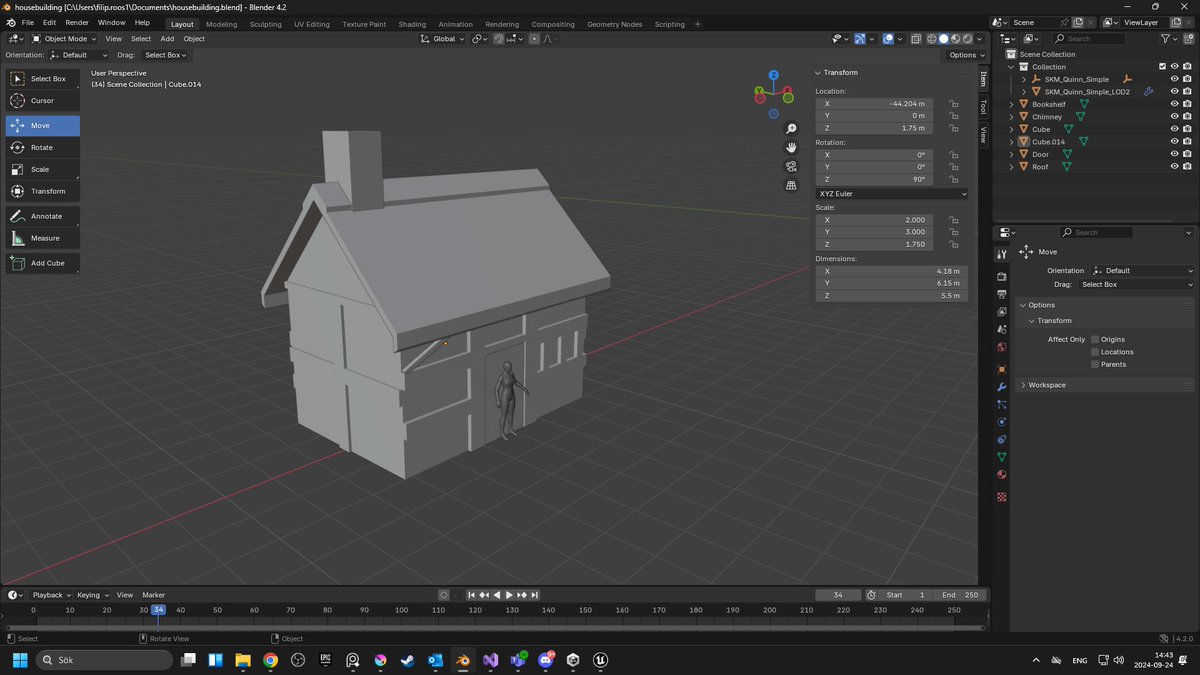Select the Select Box tool
Image resolution: width=1200 pixels, height=675 pixels.
click(x=43, y=78)
